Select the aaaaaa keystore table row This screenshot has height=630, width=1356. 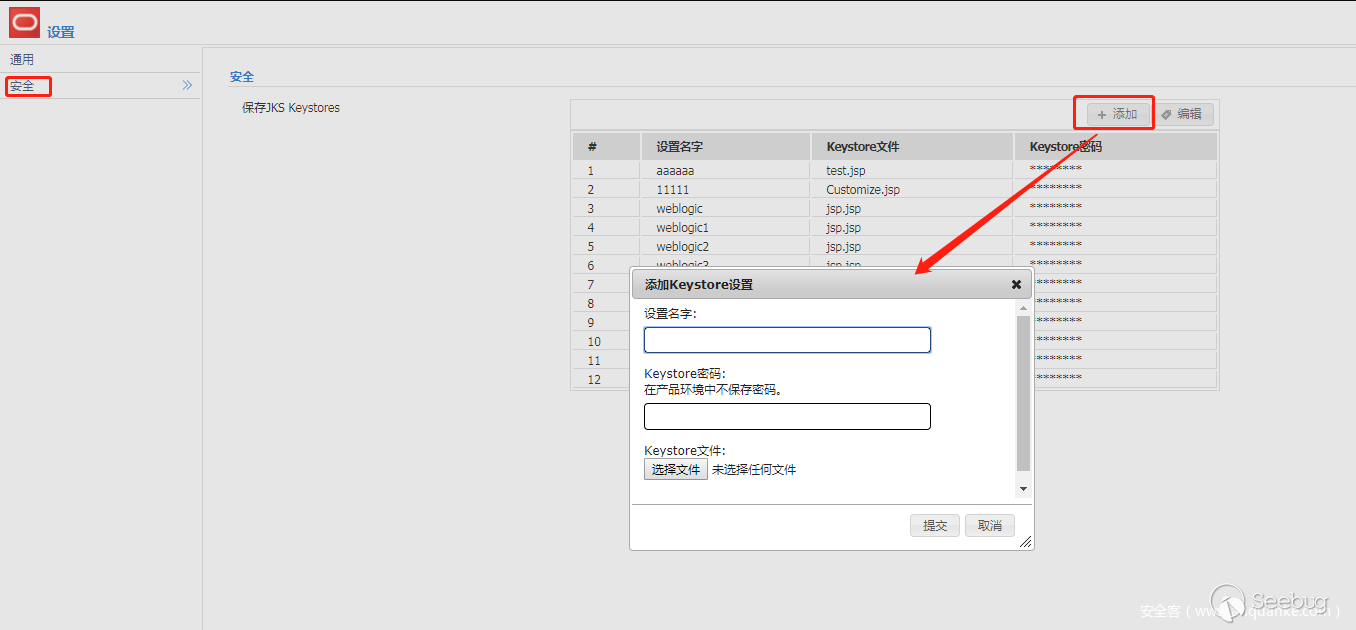(x=675, y=171)
